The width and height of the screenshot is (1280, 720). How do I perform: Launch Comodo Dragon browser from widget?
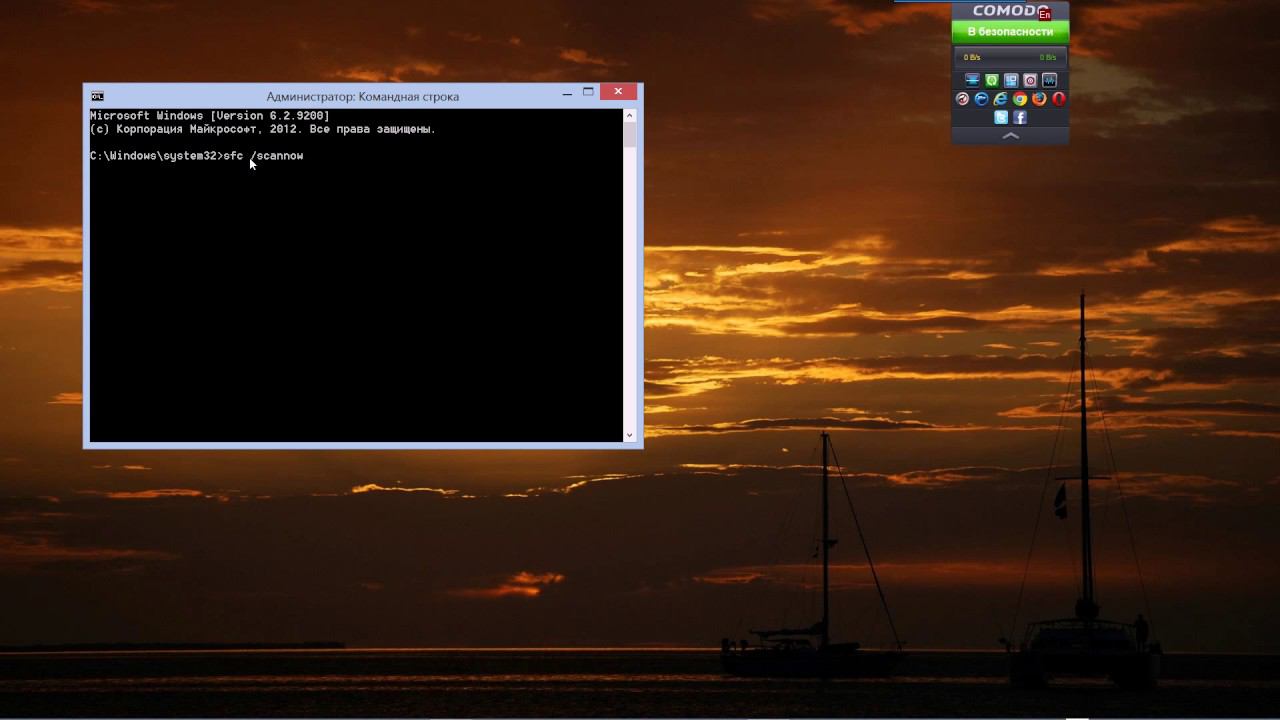click(962, 99)
